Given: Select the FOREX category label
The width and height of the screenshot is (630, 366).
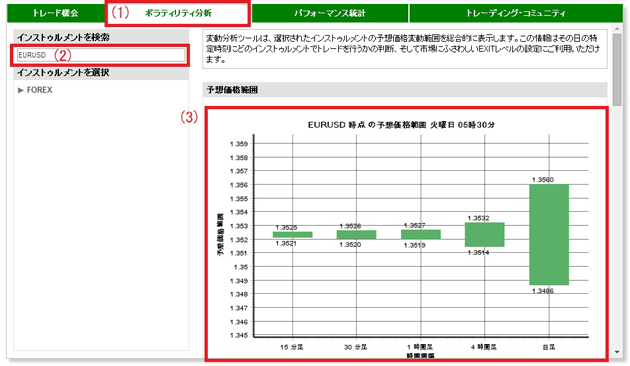Looking at the screenshot, I should coord(39,90).
